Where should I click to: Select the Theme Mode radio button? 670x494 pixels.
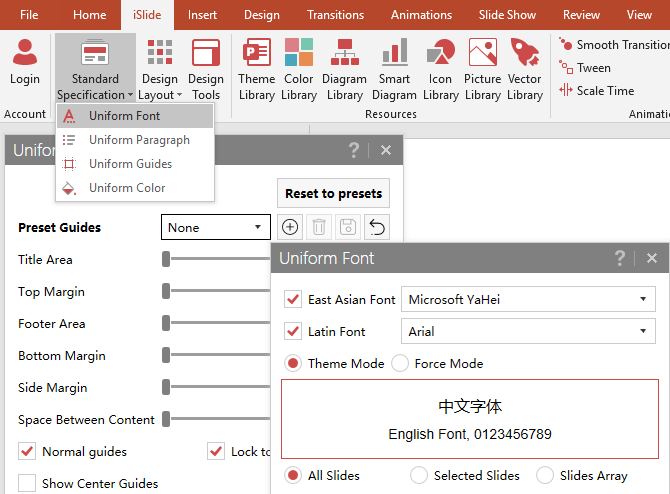(293, 363)
